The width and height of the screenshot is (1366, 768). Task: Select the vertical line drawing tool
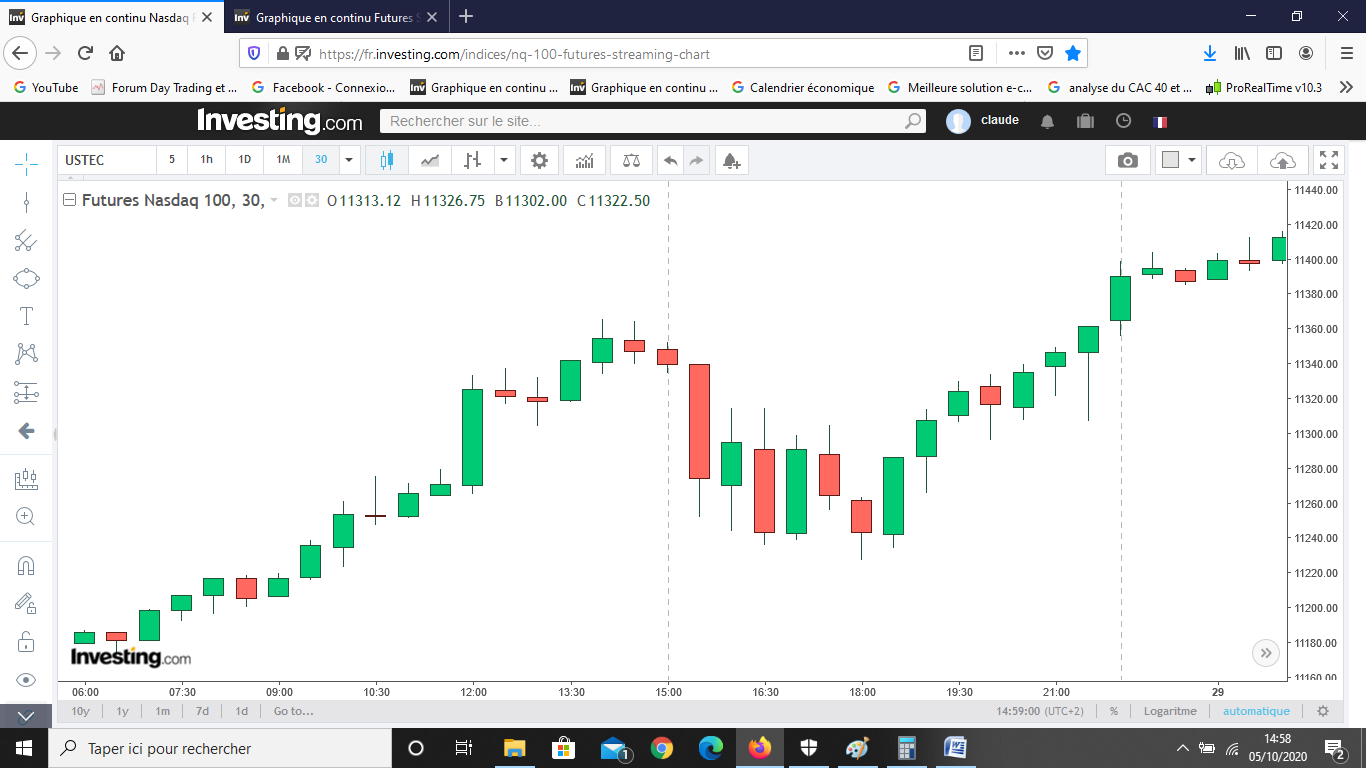tap(26, 203)
